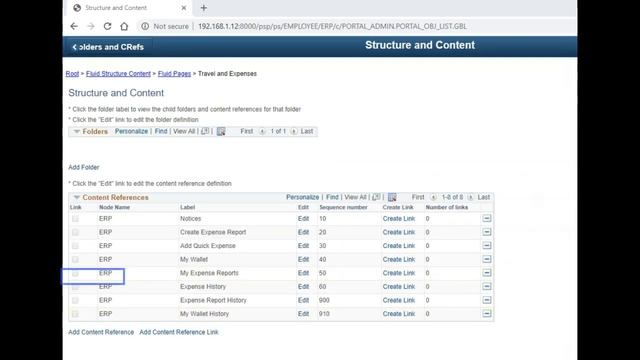The height and width of the screenshot is (360, 640).
Task: Go back using browser back arrow
Action: (74, 26)
